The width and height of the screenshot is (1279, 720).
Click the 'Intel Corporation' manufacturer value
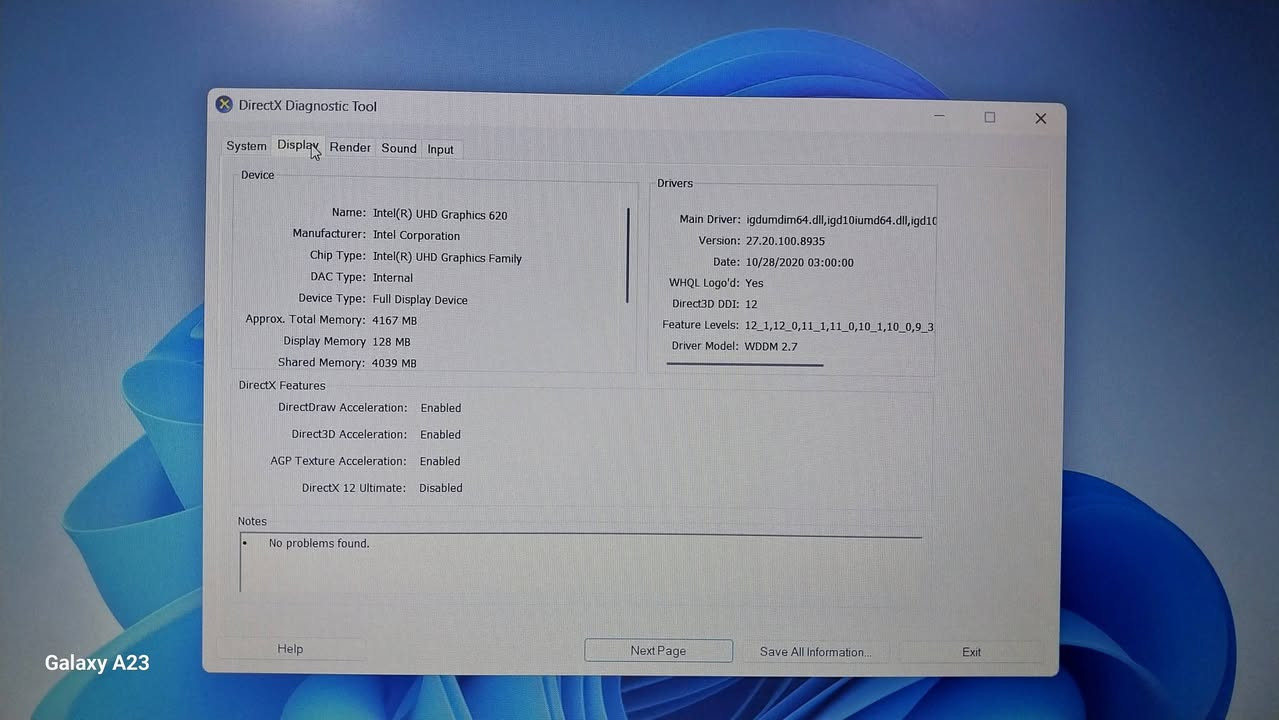tap(416, 236)
